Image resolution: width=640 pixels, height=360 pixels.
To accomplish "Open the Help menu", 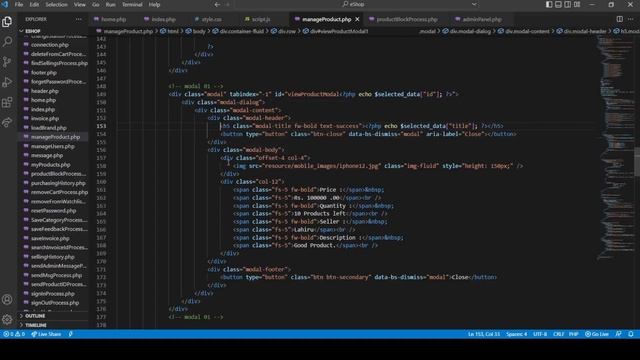I will (154, 4).
